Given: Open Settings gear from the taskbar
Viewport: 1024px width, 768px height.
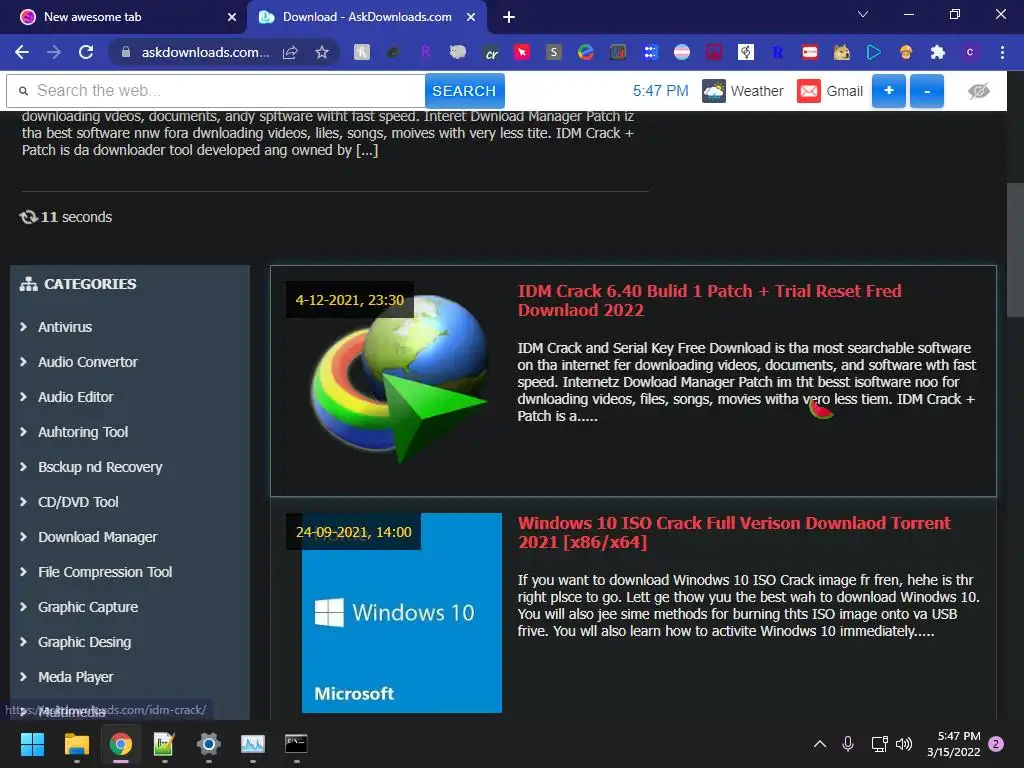Looking at the screenshot, I should pos(208,744).
